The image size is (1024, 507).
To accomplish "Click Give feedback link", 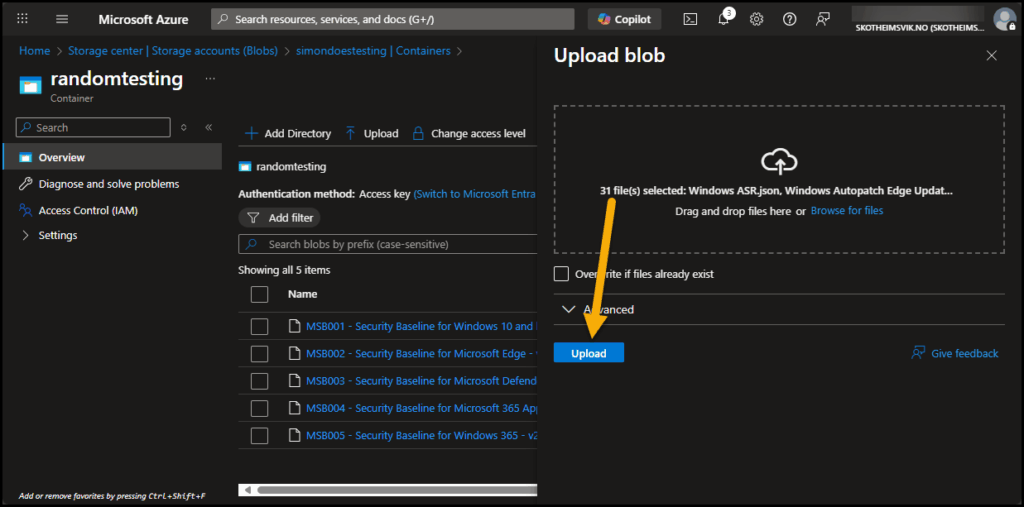I will pos(955,353).
